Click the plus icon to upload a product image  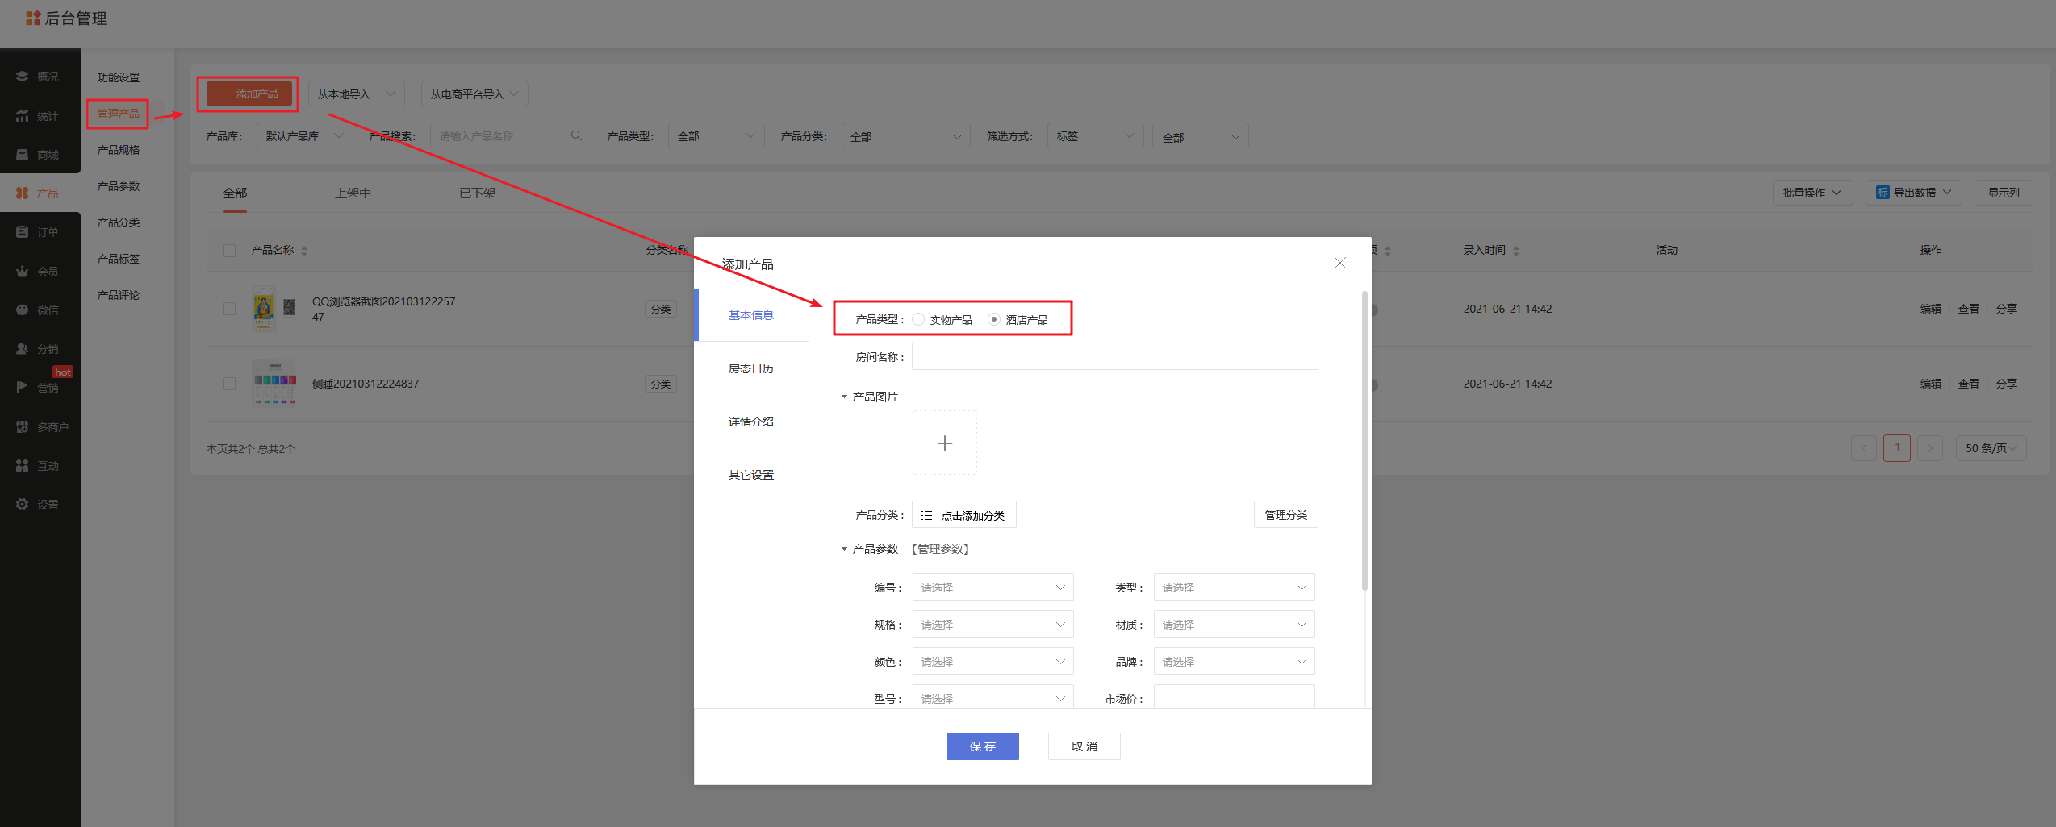[x=944, y=443]
